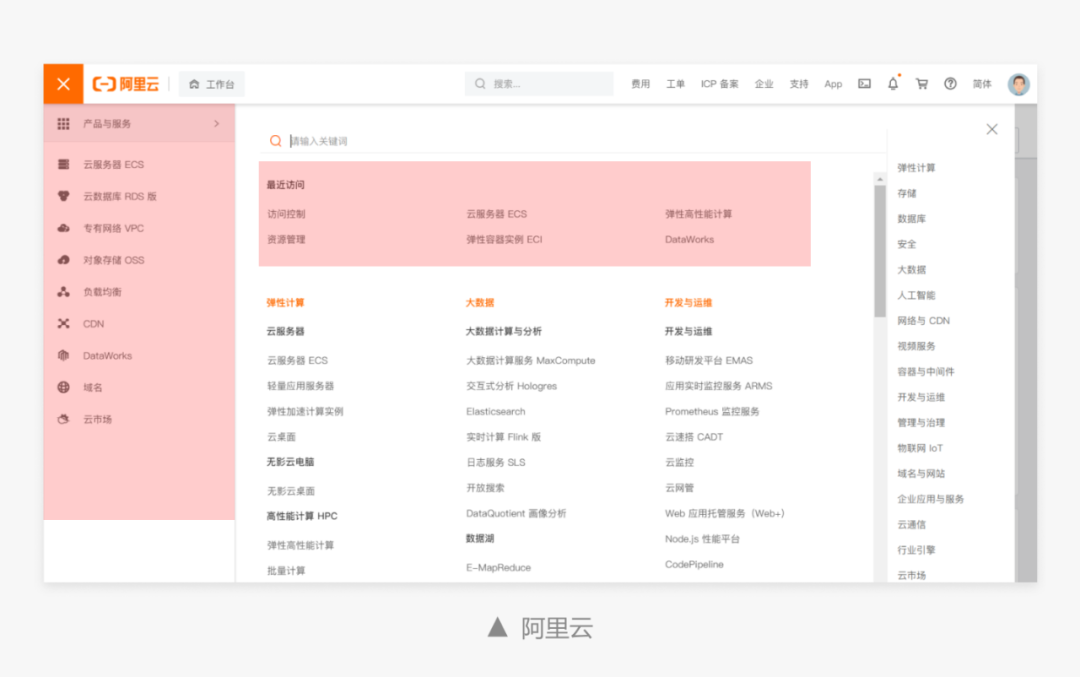Image resolution: width=1080 pixels, height=677 pixels.
Task: Jump to 存储 category
Action: click(x=906, y=194)
